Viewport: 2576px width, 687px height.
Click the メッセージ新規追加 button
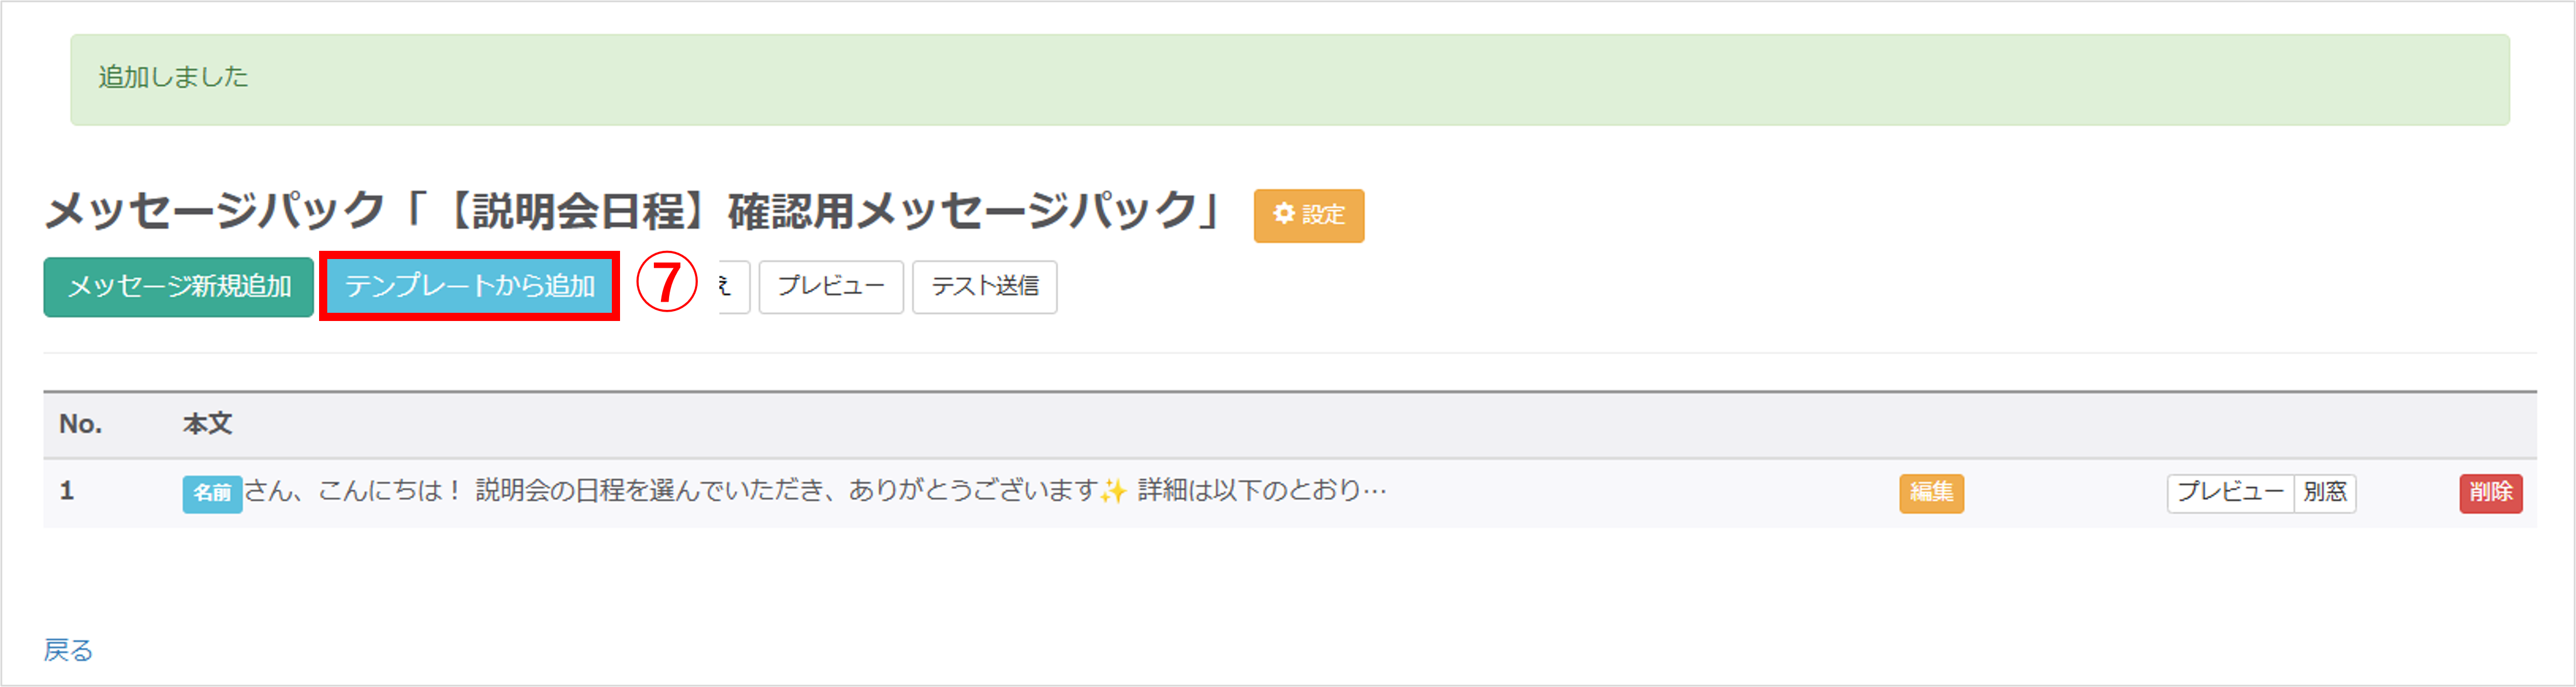tap(179, 287)
